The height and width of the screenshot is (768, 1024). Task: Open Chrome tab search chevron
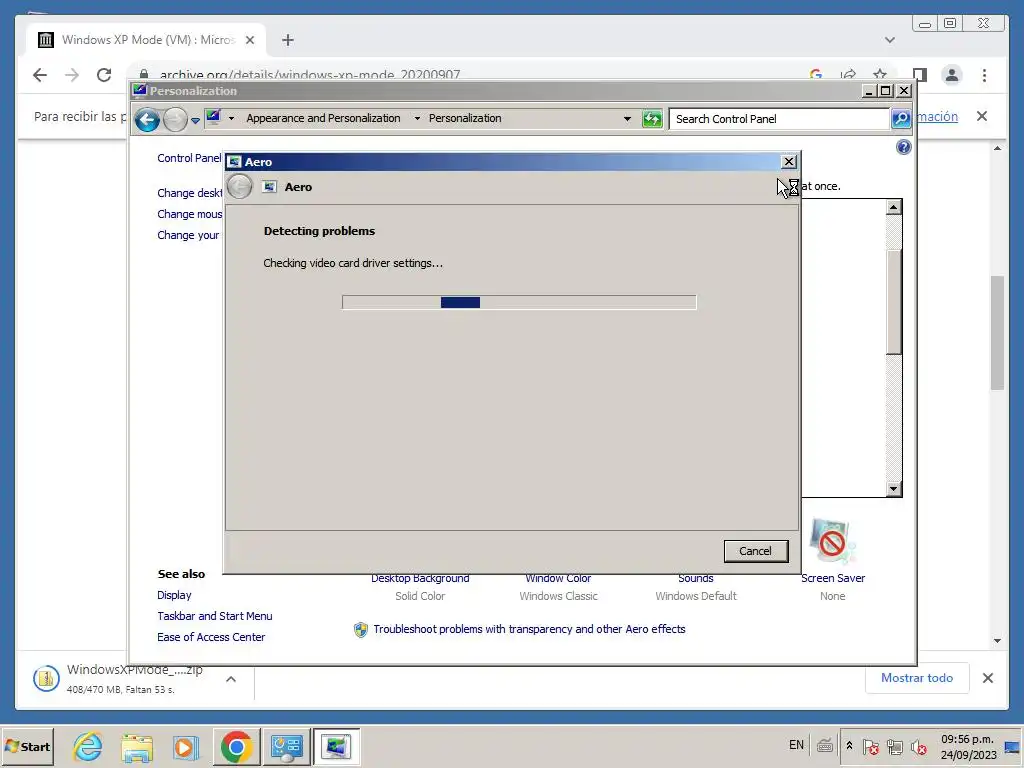pos(889,40)
